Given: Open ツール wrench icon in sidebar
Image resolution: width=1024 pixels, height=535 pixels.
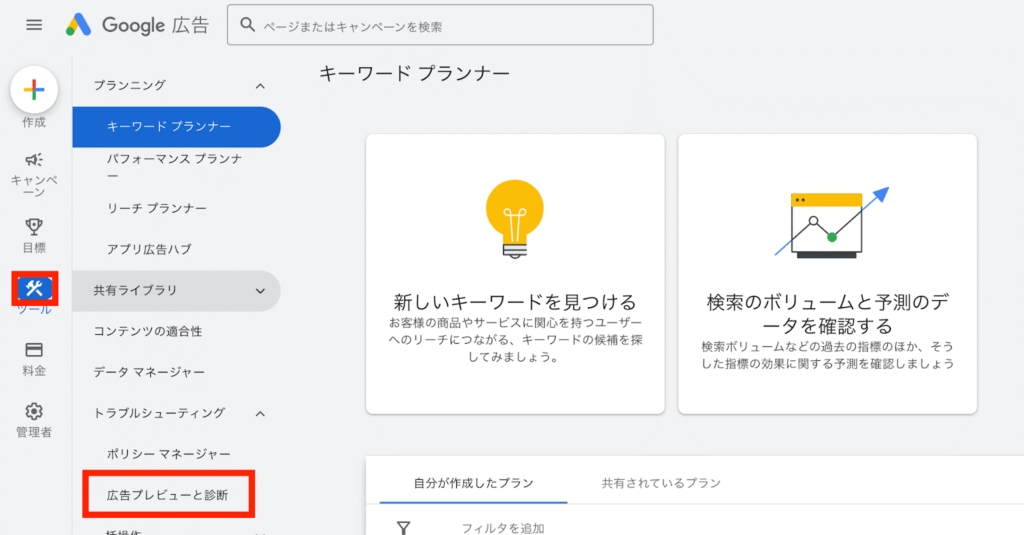Looking at the screenshot, I should pos(35,288).
